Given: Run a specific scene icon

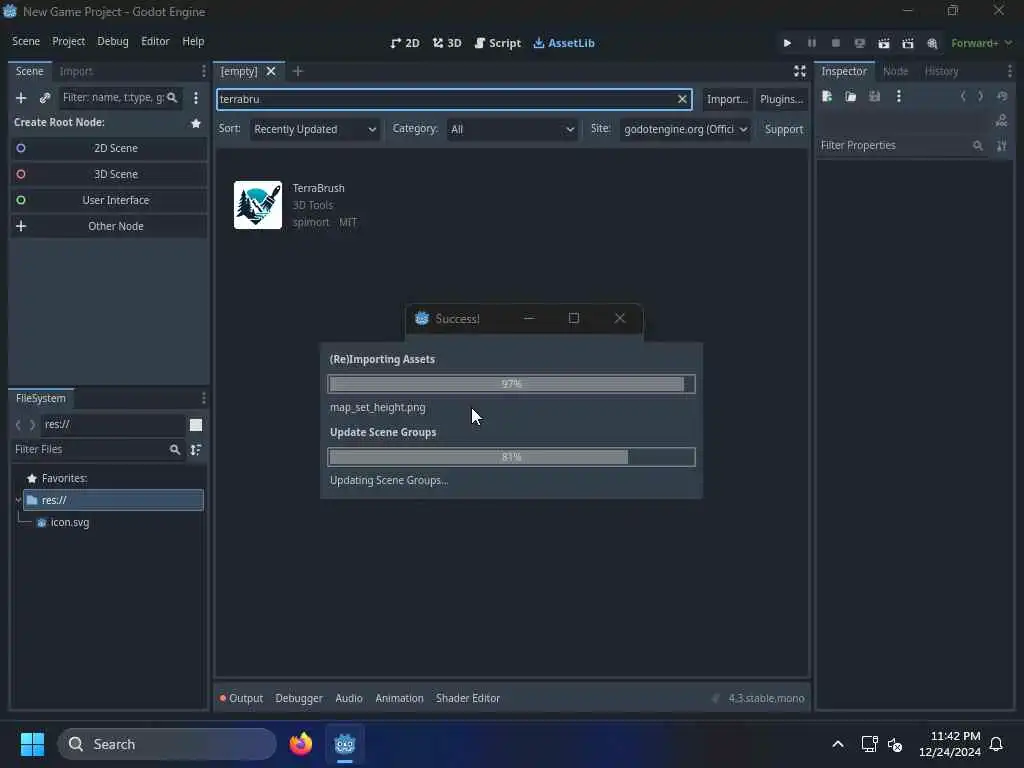Looking at the screenshot, I should 908,43.
